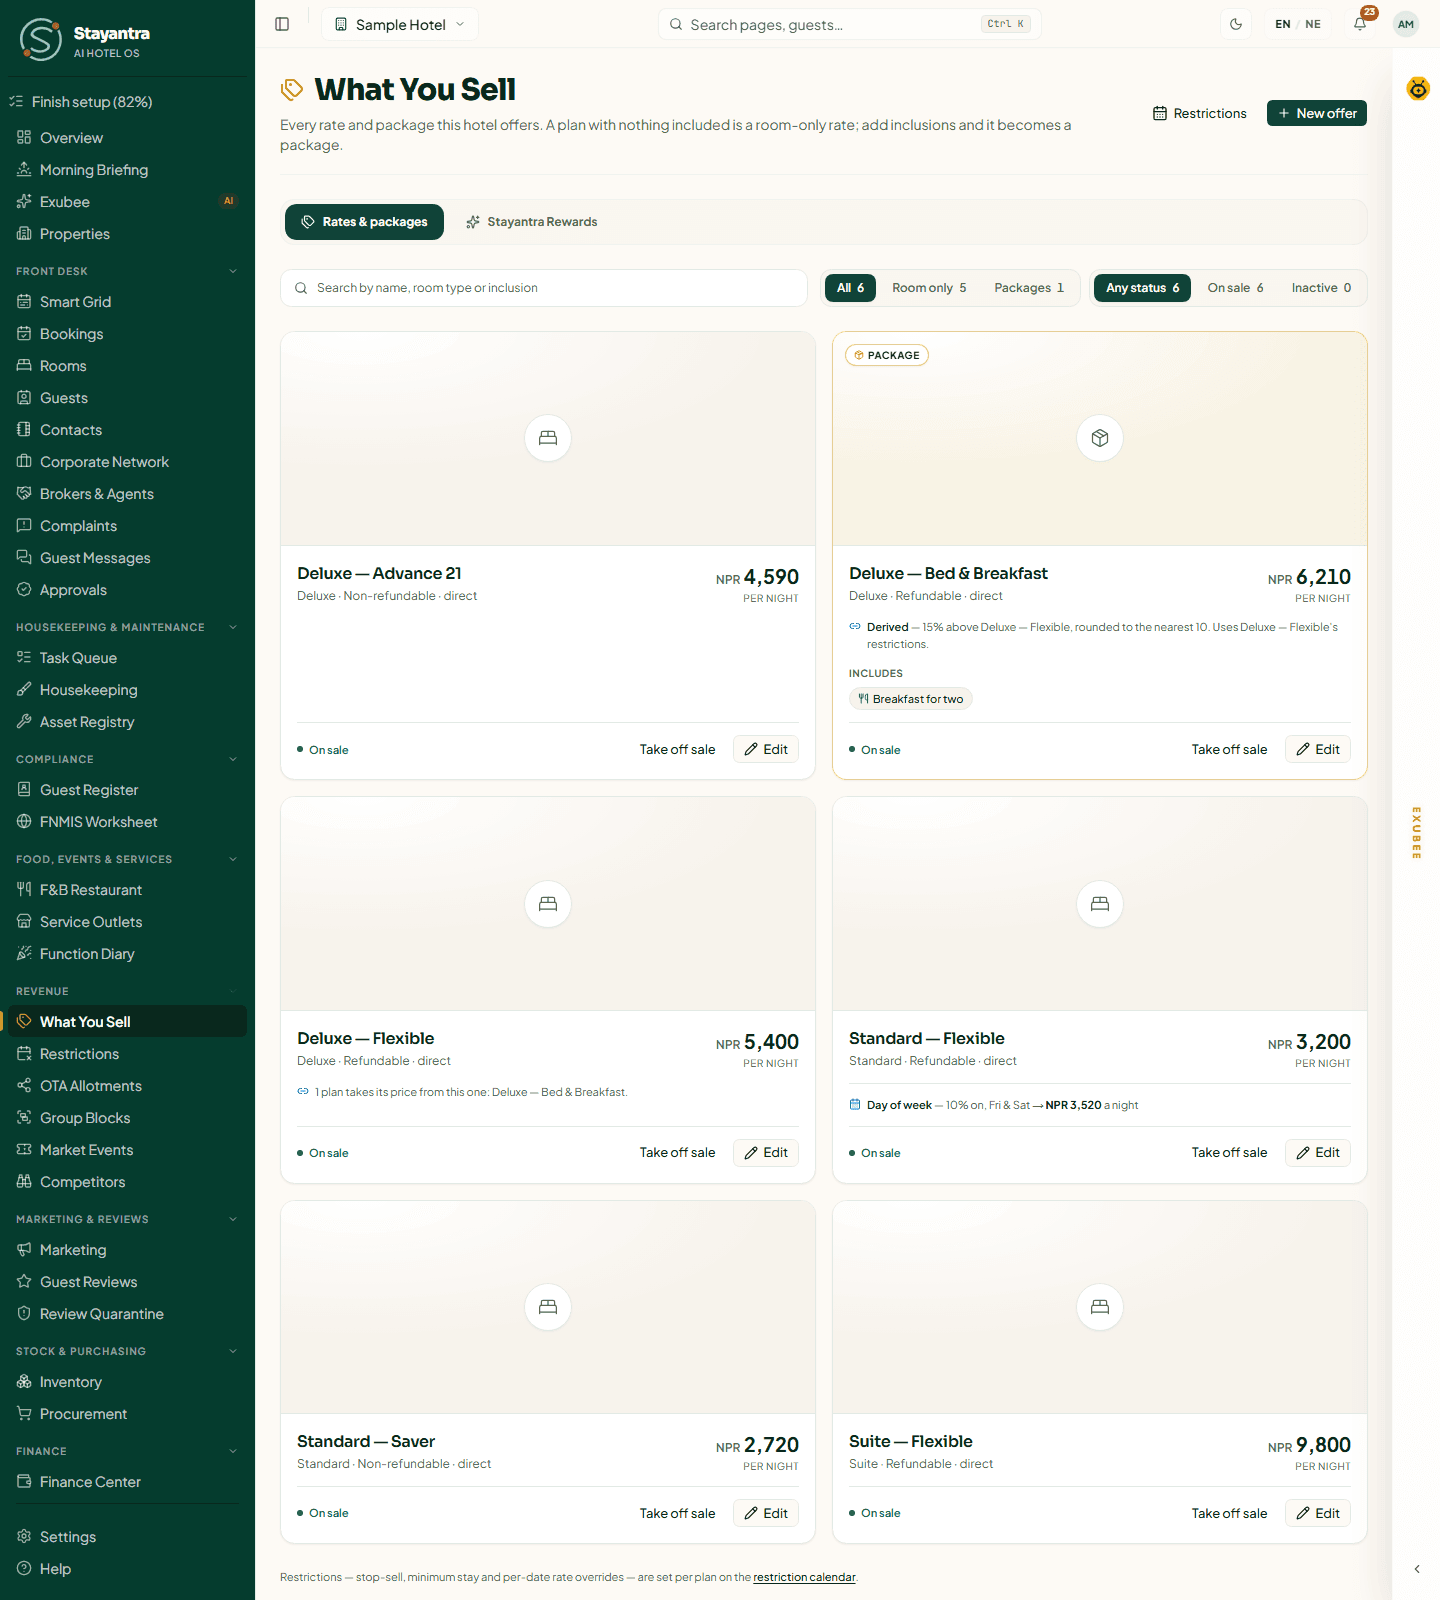Open Restrictions from header
This screenshot has height=1600, width=1440.
tap(1200, 113)
